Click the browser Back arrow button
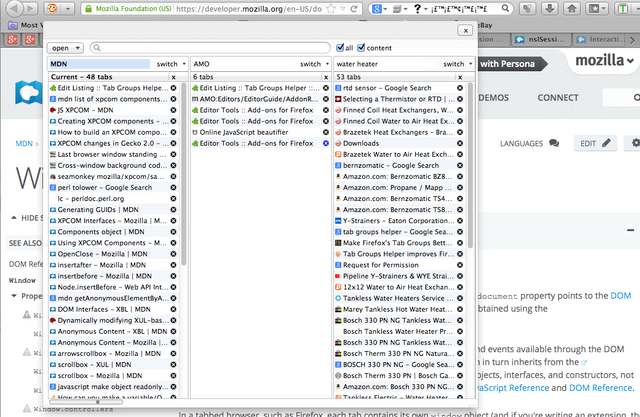640x417 pixels. [14, 8]
